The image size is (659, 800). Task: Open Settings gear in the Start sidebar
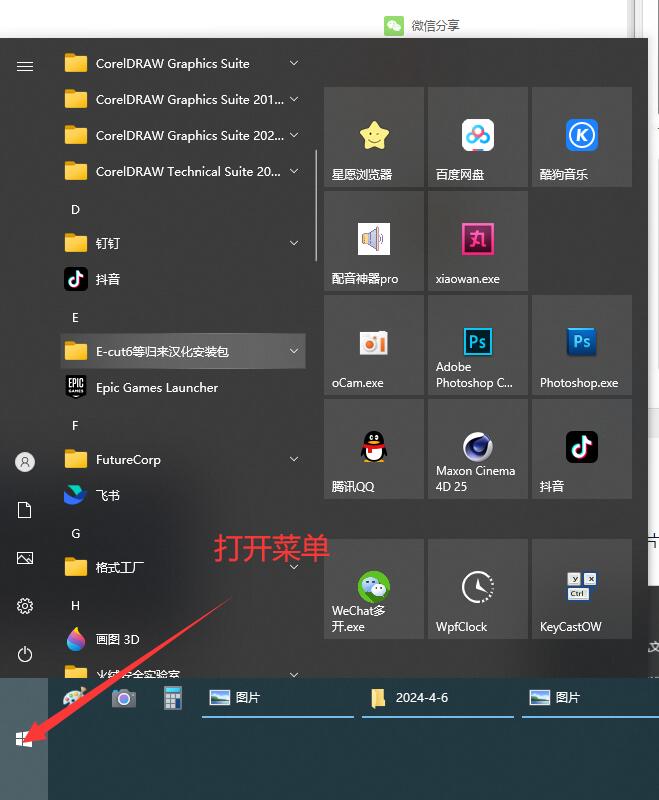(25, 606)
